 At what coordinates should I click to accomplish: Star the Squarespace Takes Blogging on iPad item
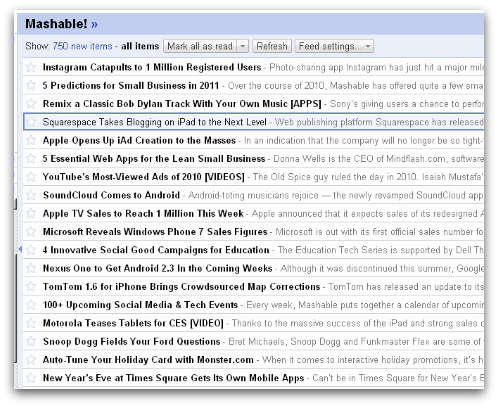(31, 122)
